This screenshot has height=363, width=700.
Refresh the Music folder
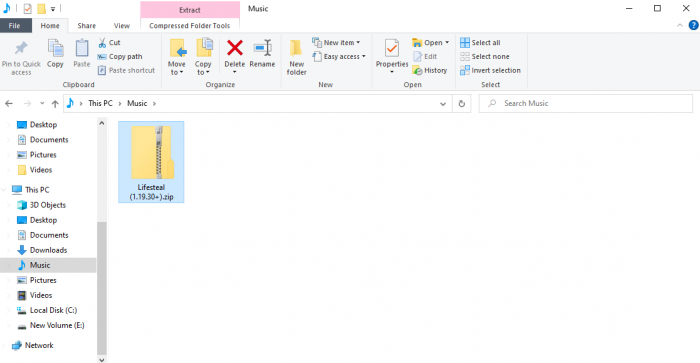click(462, 104)
